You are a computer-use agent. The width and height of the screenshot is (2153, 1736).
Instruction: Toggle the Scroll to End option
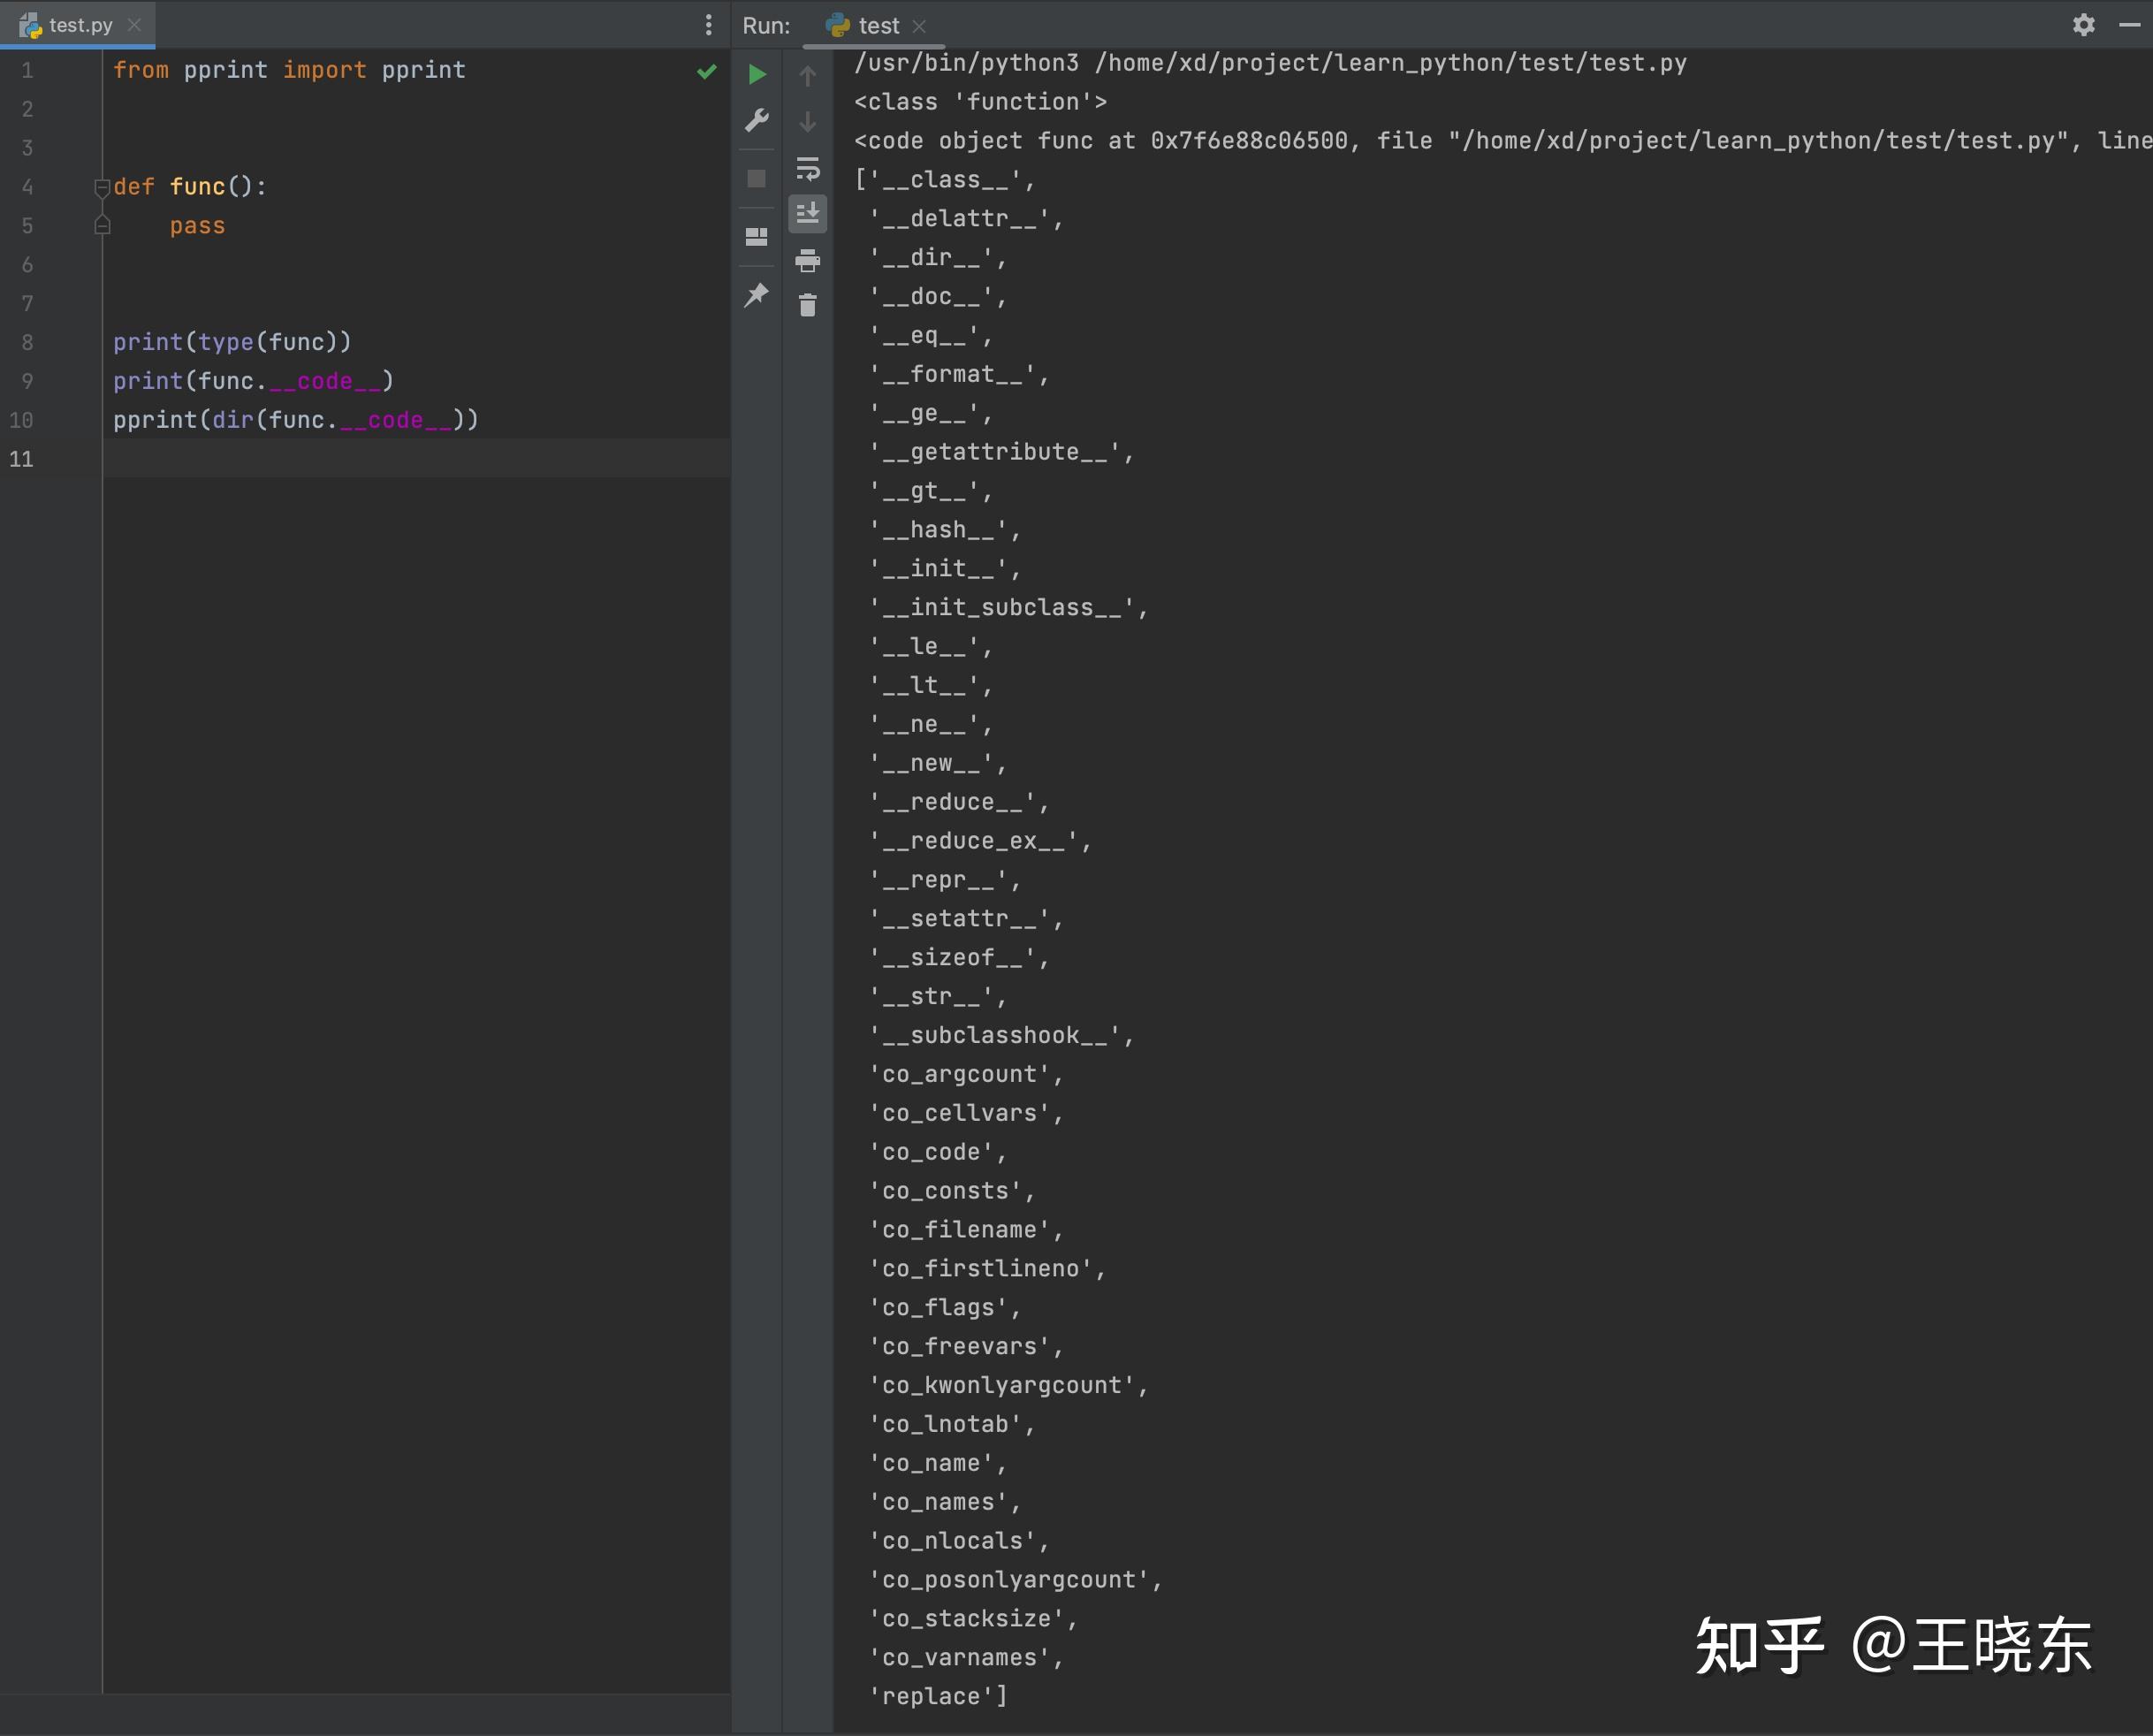[808, 213]
